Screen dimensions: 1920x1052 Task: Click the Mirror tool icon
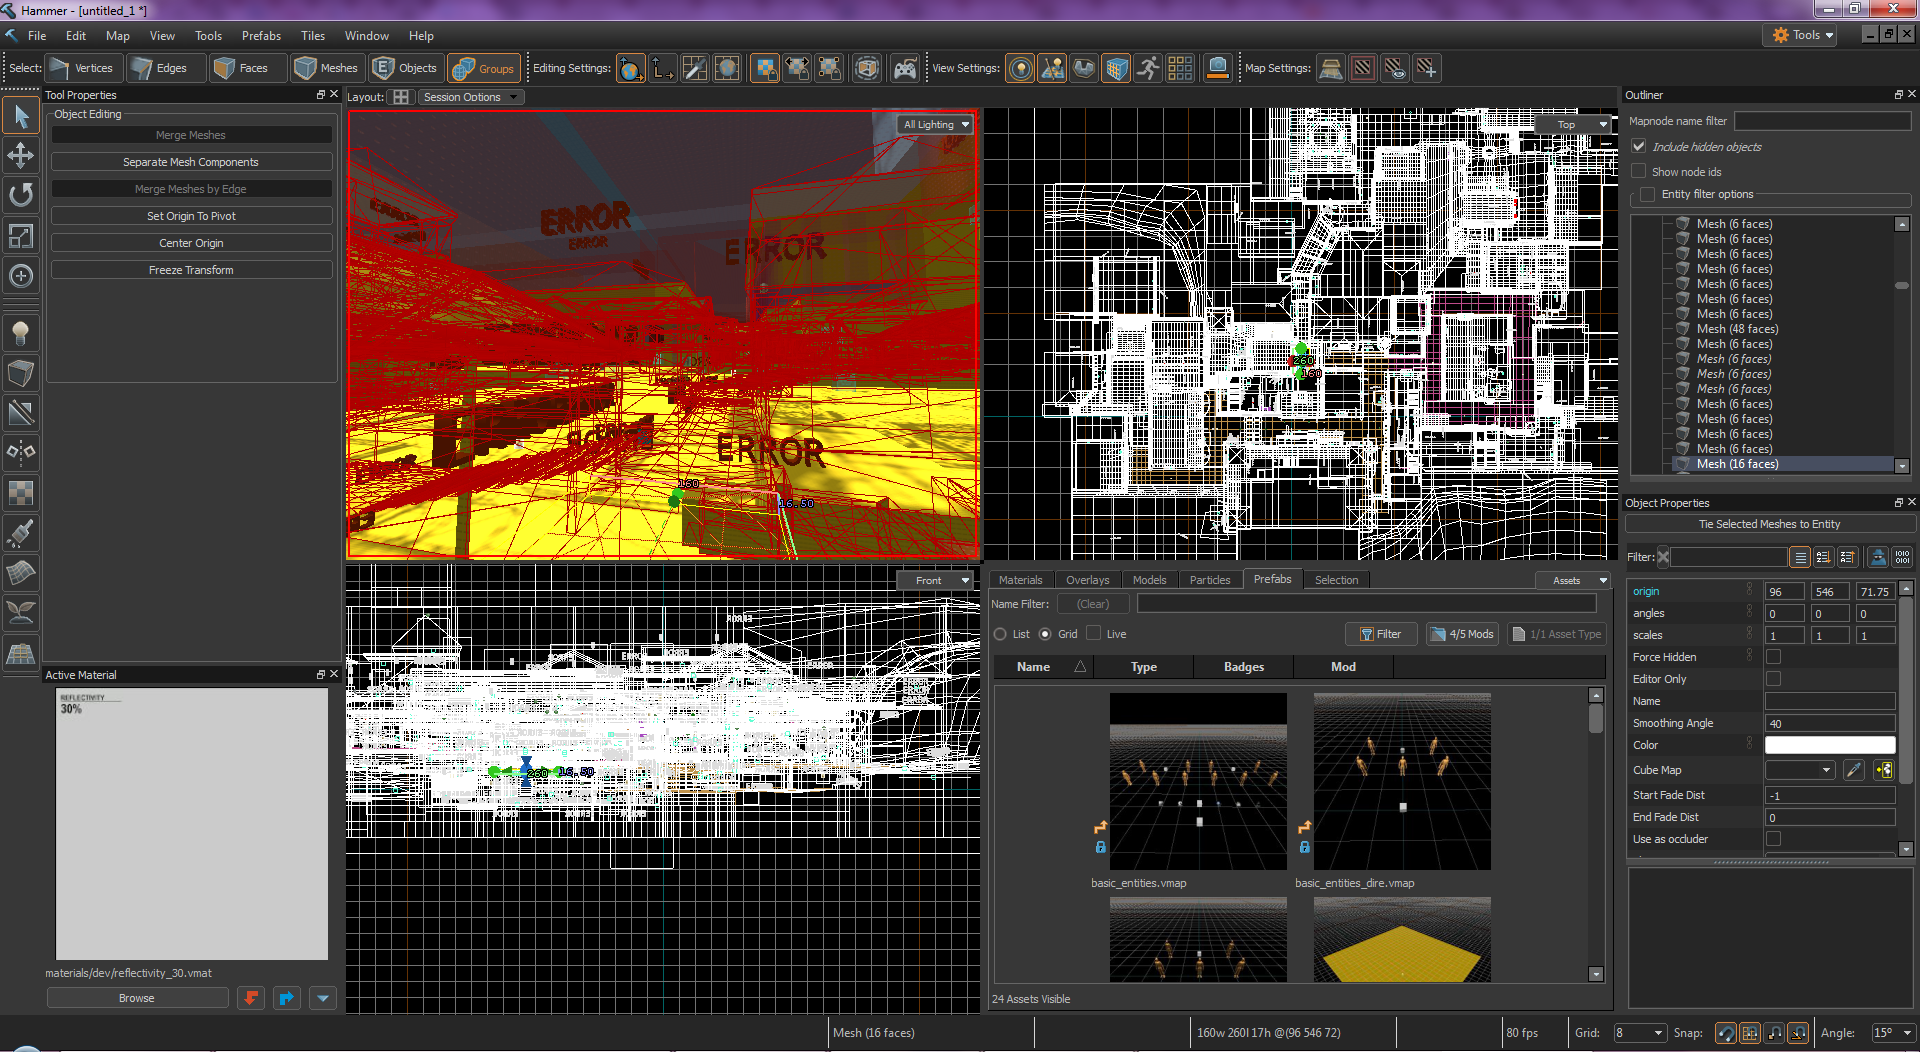[x=20, y=452]
